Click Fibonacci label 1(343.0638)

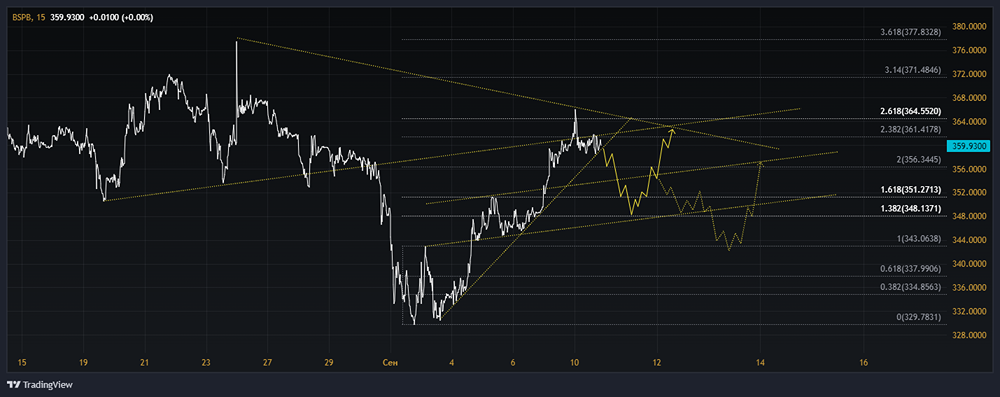click(x=920, y=239)
